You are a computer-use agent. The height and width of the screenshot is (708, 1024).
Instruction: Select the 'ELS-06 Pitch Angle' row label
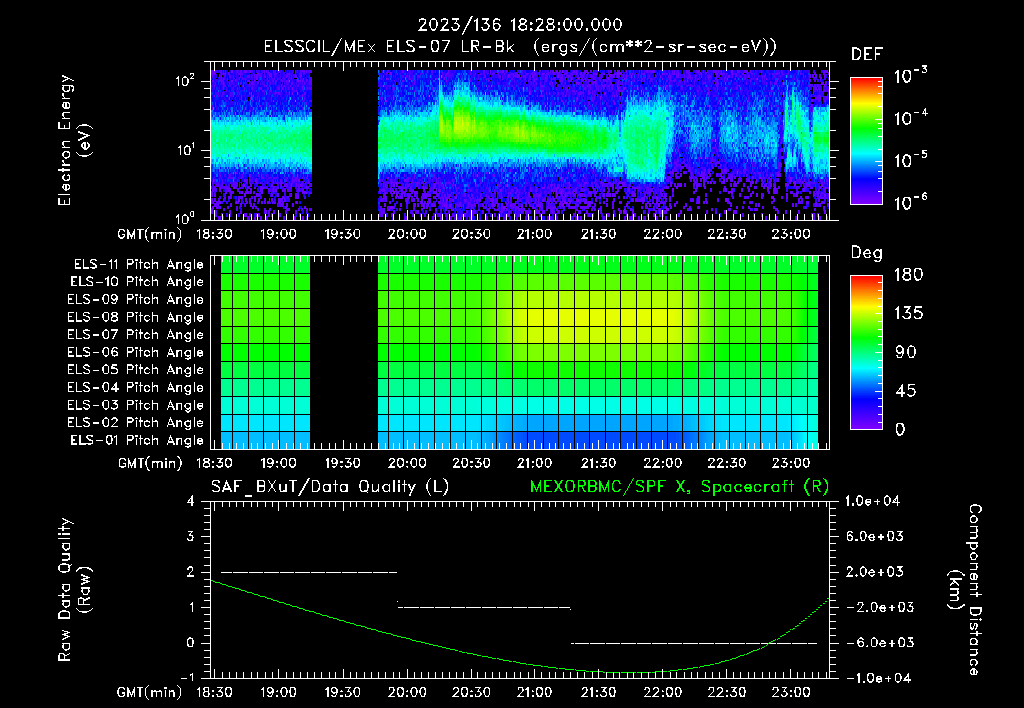pos(136,353)
